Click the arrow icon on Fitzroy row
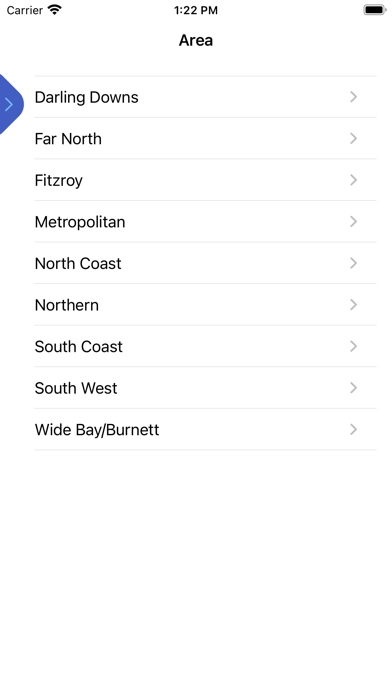 pyautogui.click(x=353, y=180)
